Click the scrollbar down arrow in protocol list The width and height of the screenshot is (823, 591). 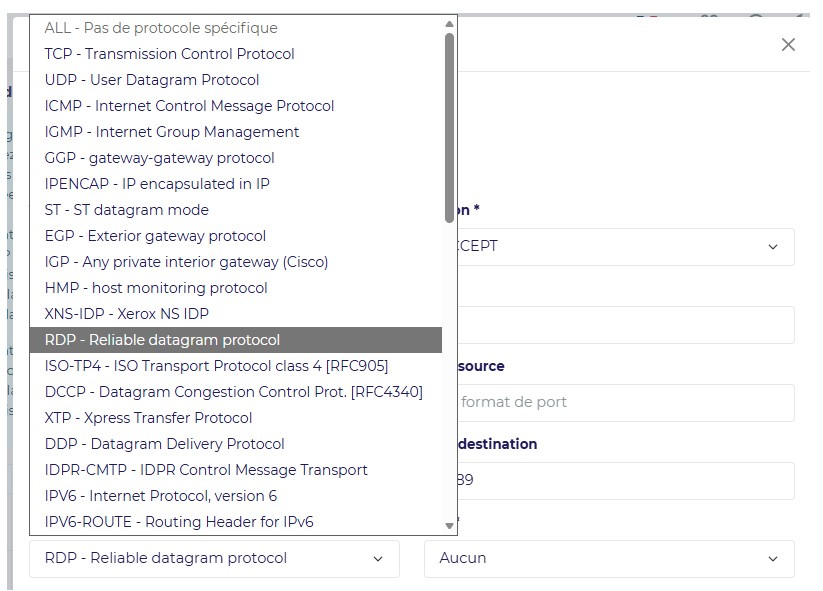point(449,525)
